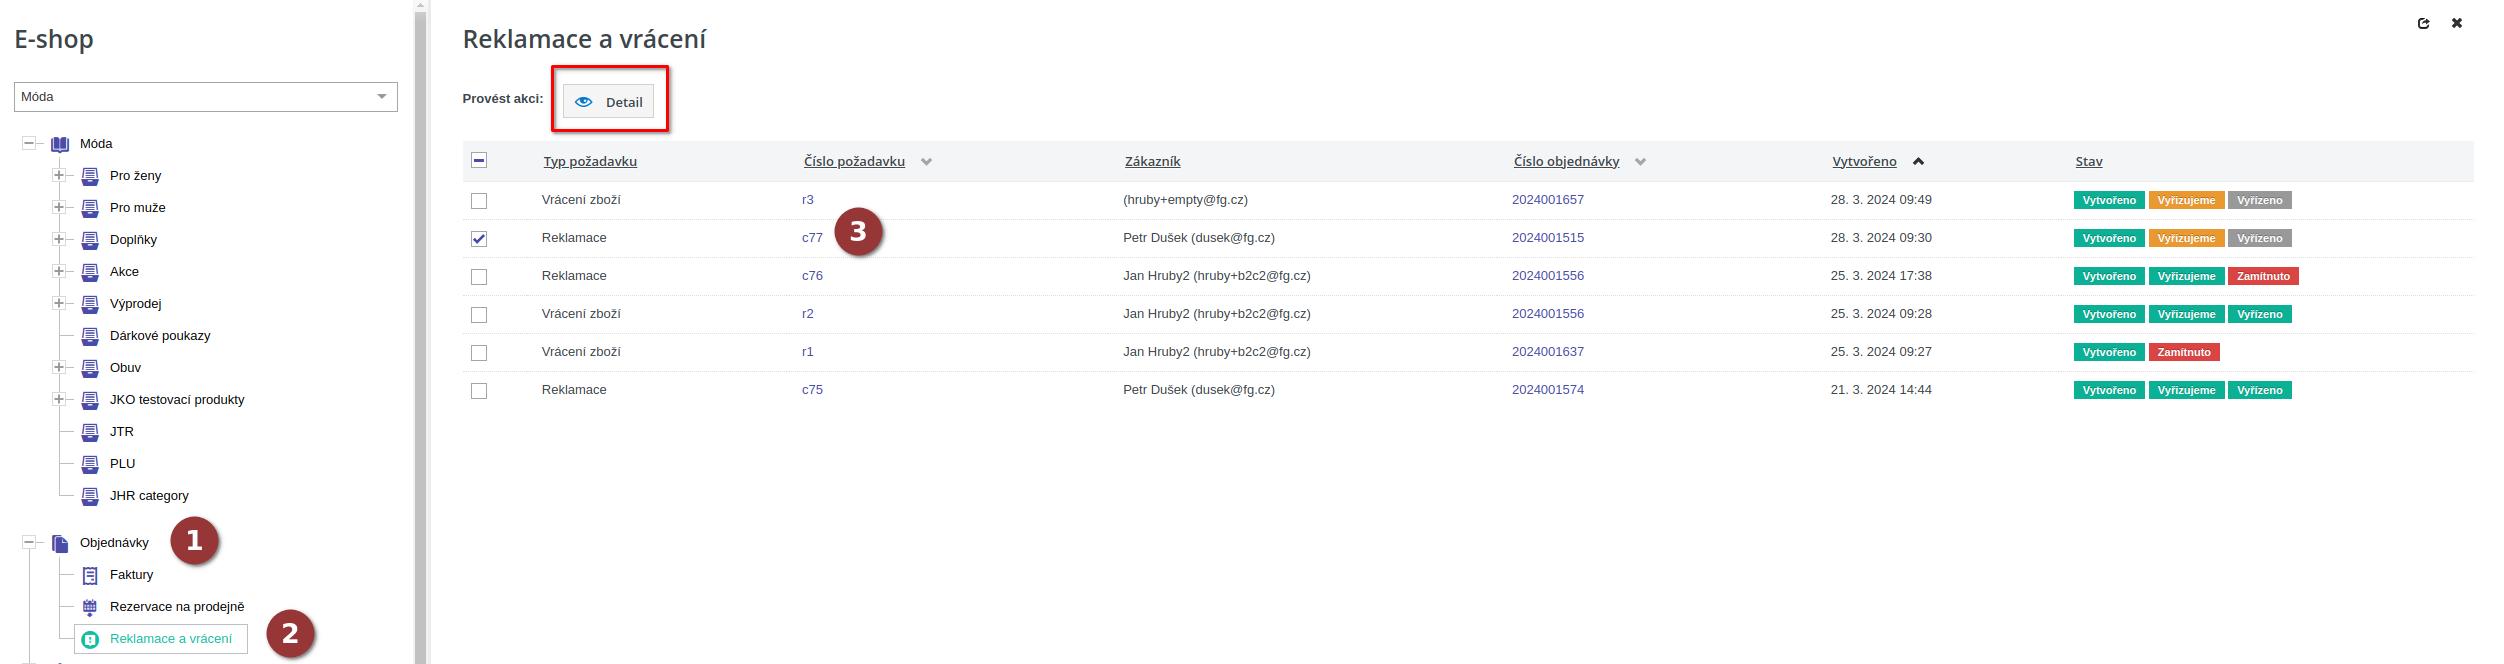The image size is (2504, 664).
Task: Click the JTR category icon
Action: click(90, 432)
